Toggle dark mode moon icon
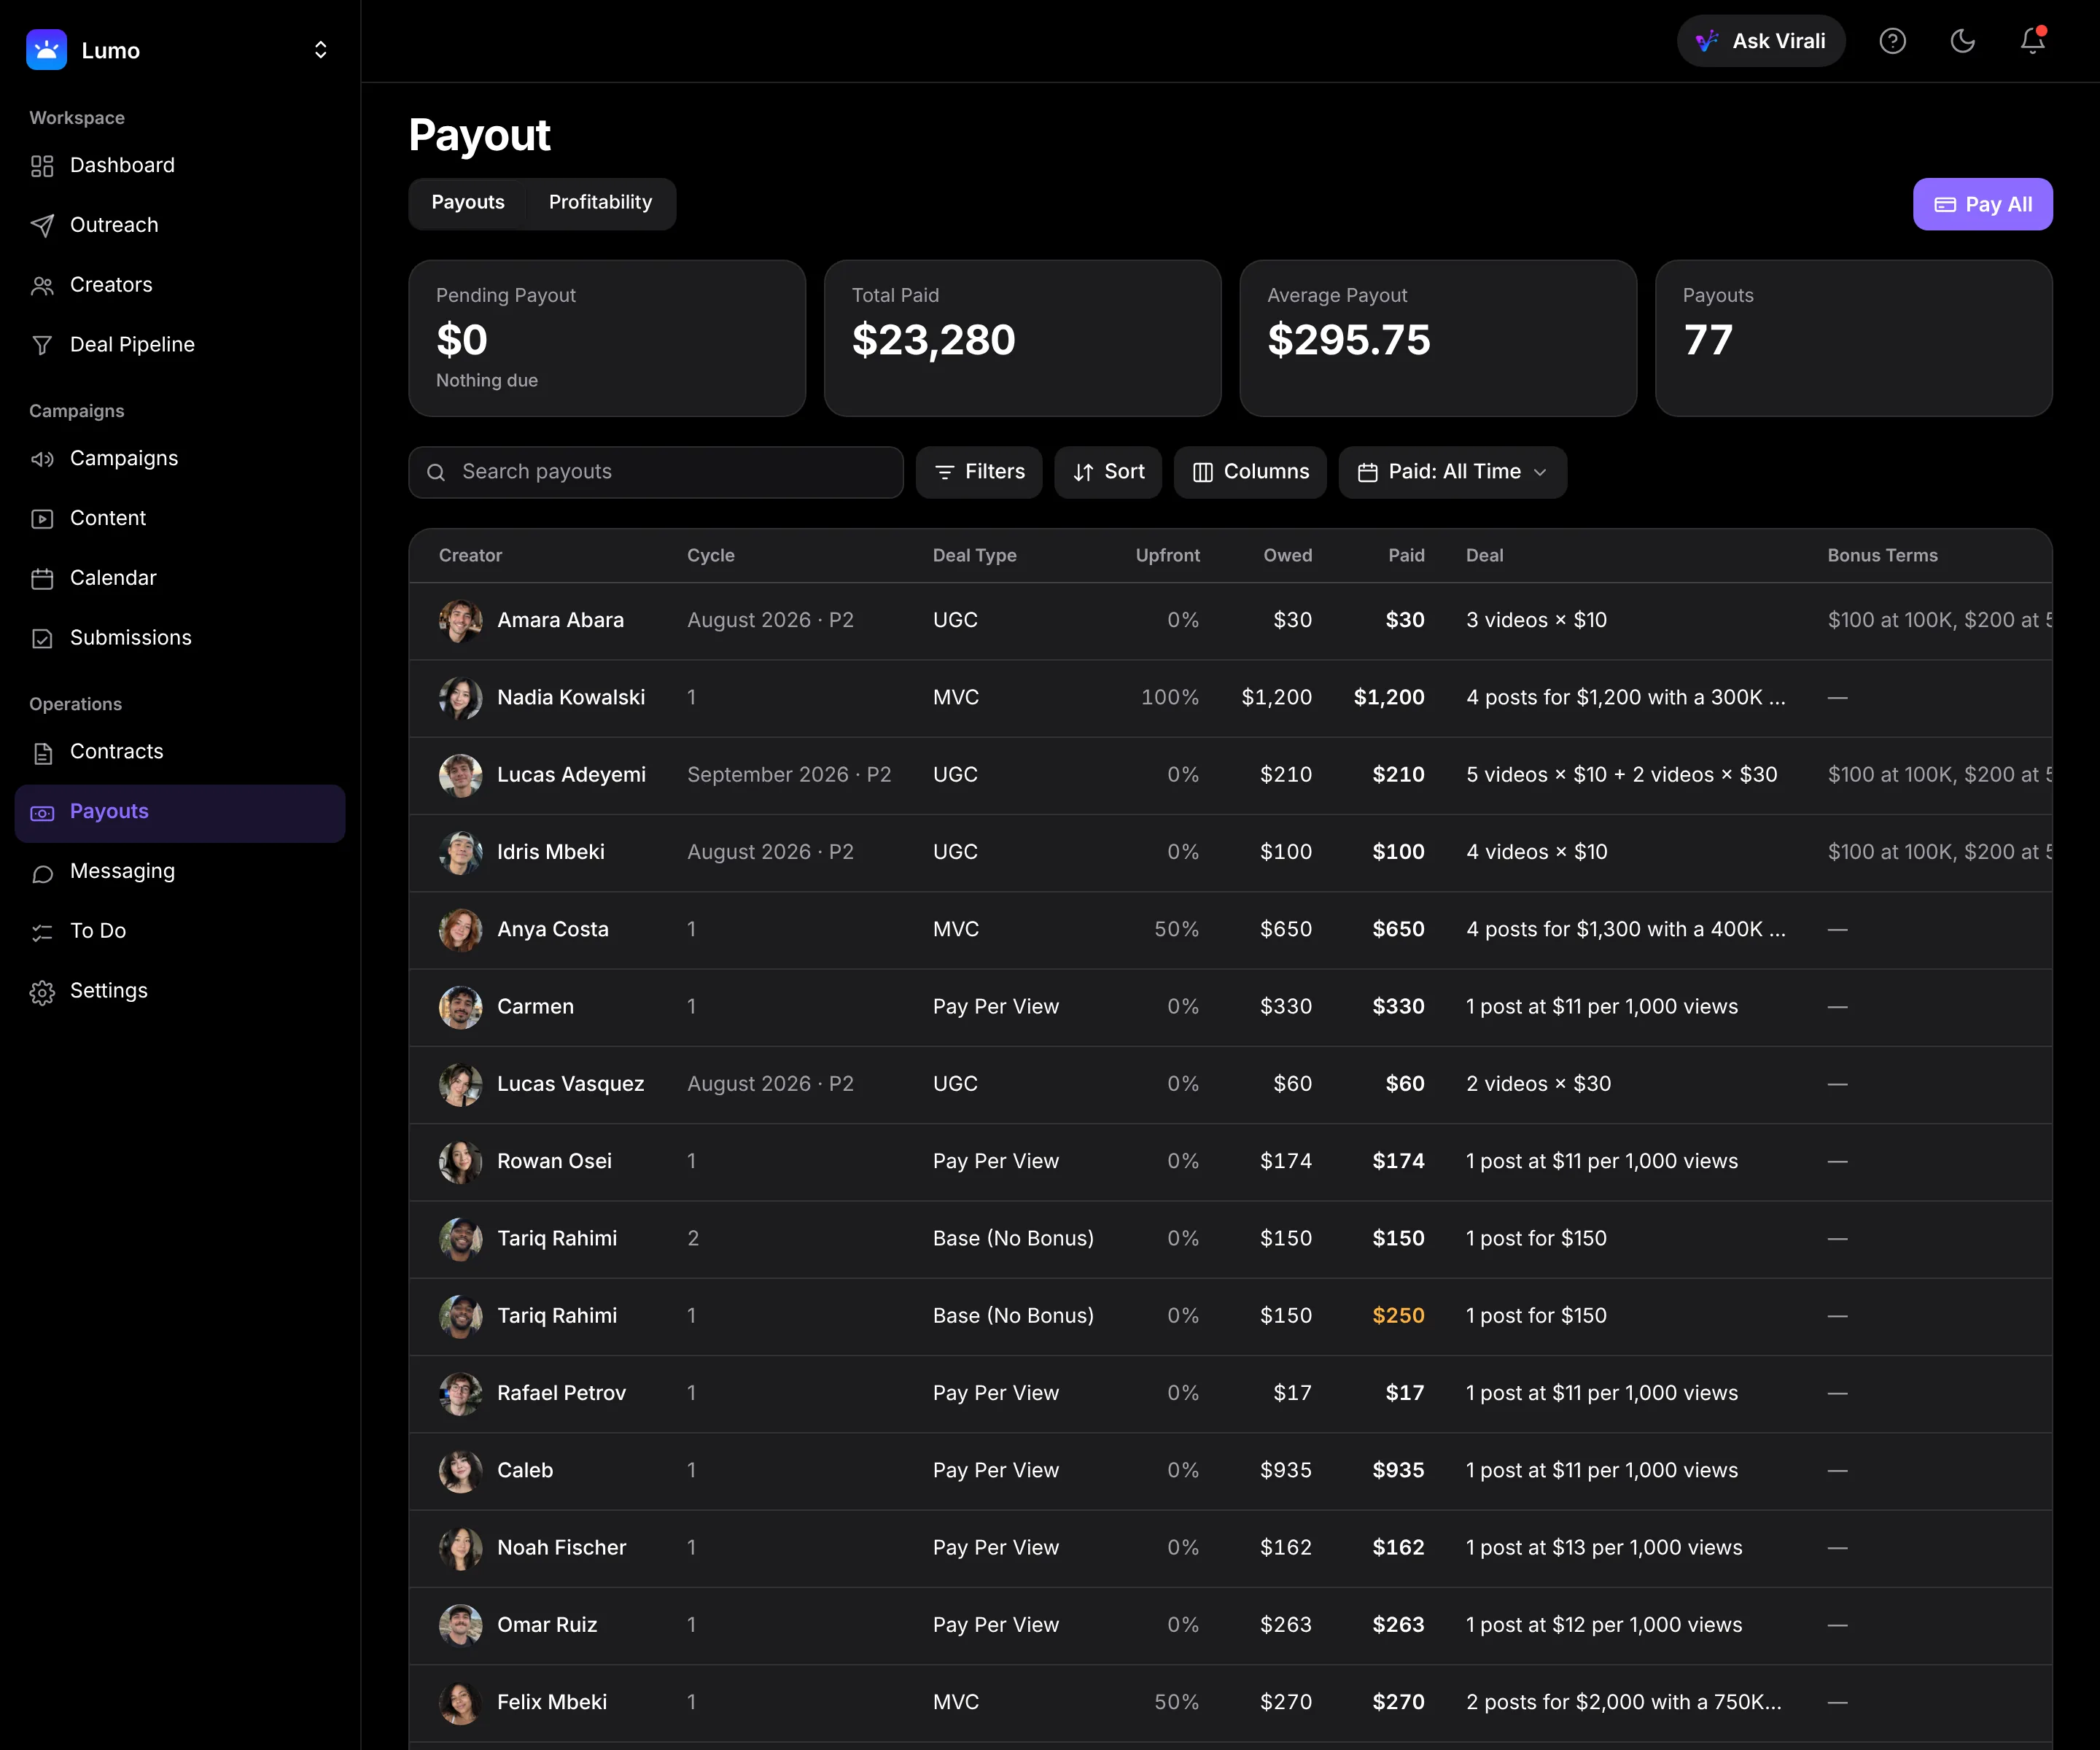This screenshot has width=2100, height=1750. click(x=1962, y=41)
